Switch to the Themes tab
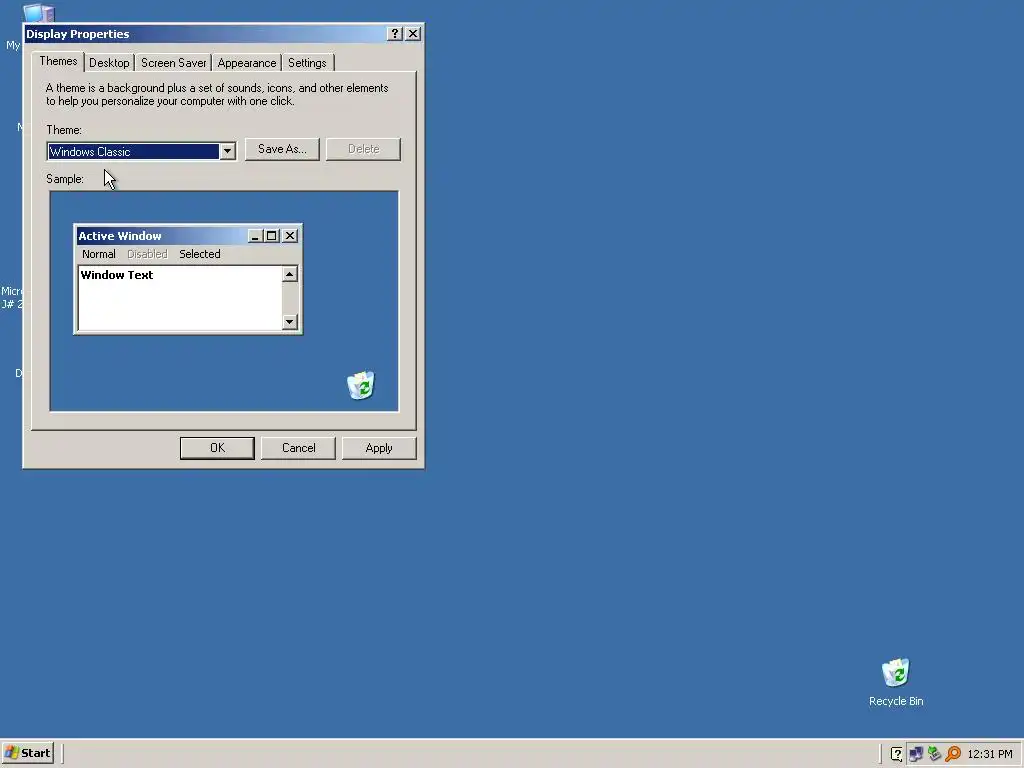1024x768 pixels. [58, 61]
